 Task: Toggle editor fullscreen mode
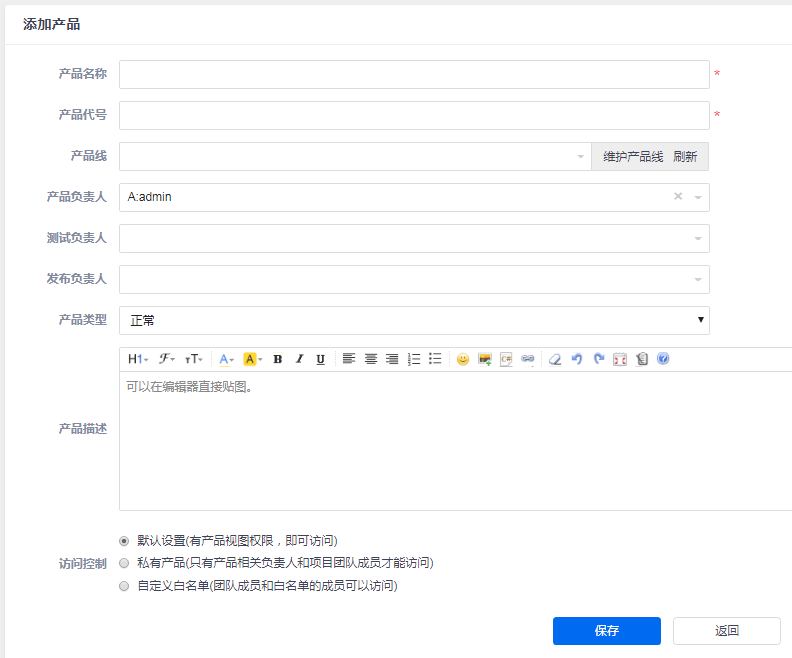pos(620,359)
